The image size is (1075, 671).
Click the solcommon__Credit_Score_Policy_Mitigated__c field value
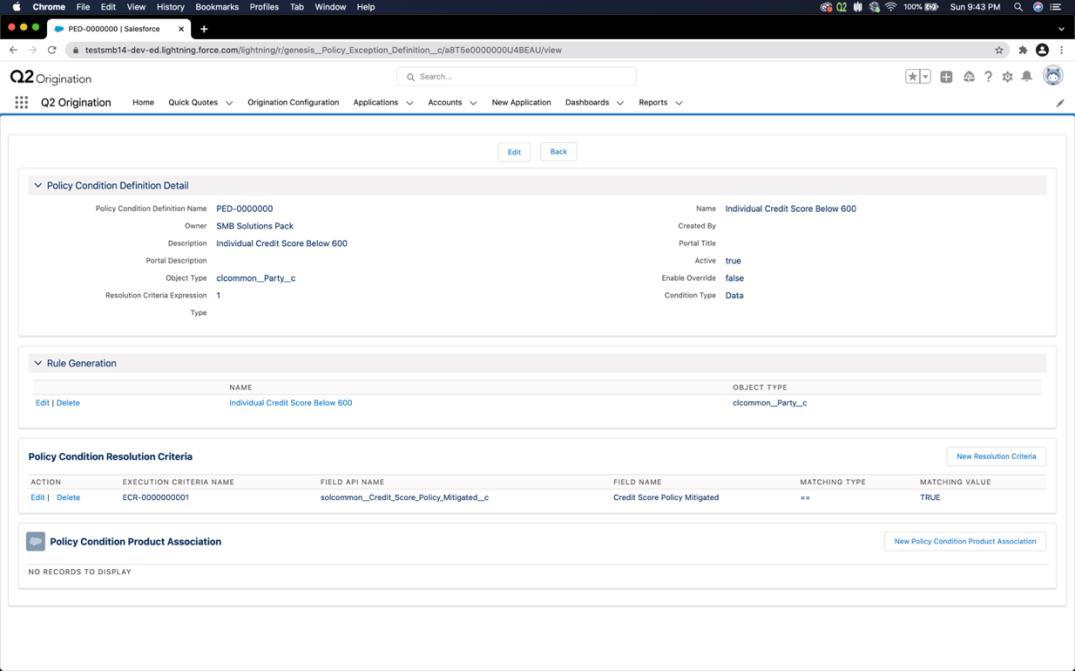coord(404,498)
